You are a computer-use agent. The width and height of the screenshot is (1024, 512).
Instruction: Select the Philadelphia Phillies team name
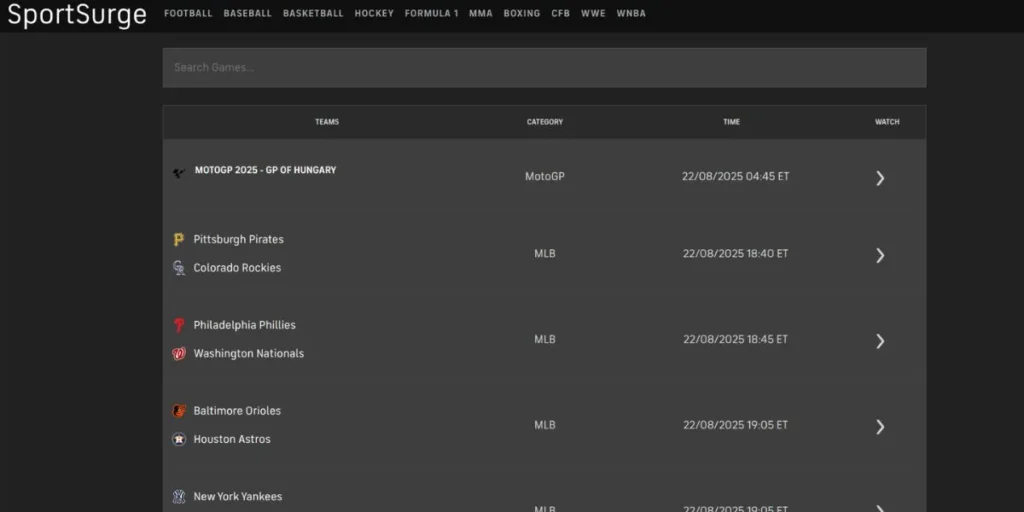tap(244, 325)
